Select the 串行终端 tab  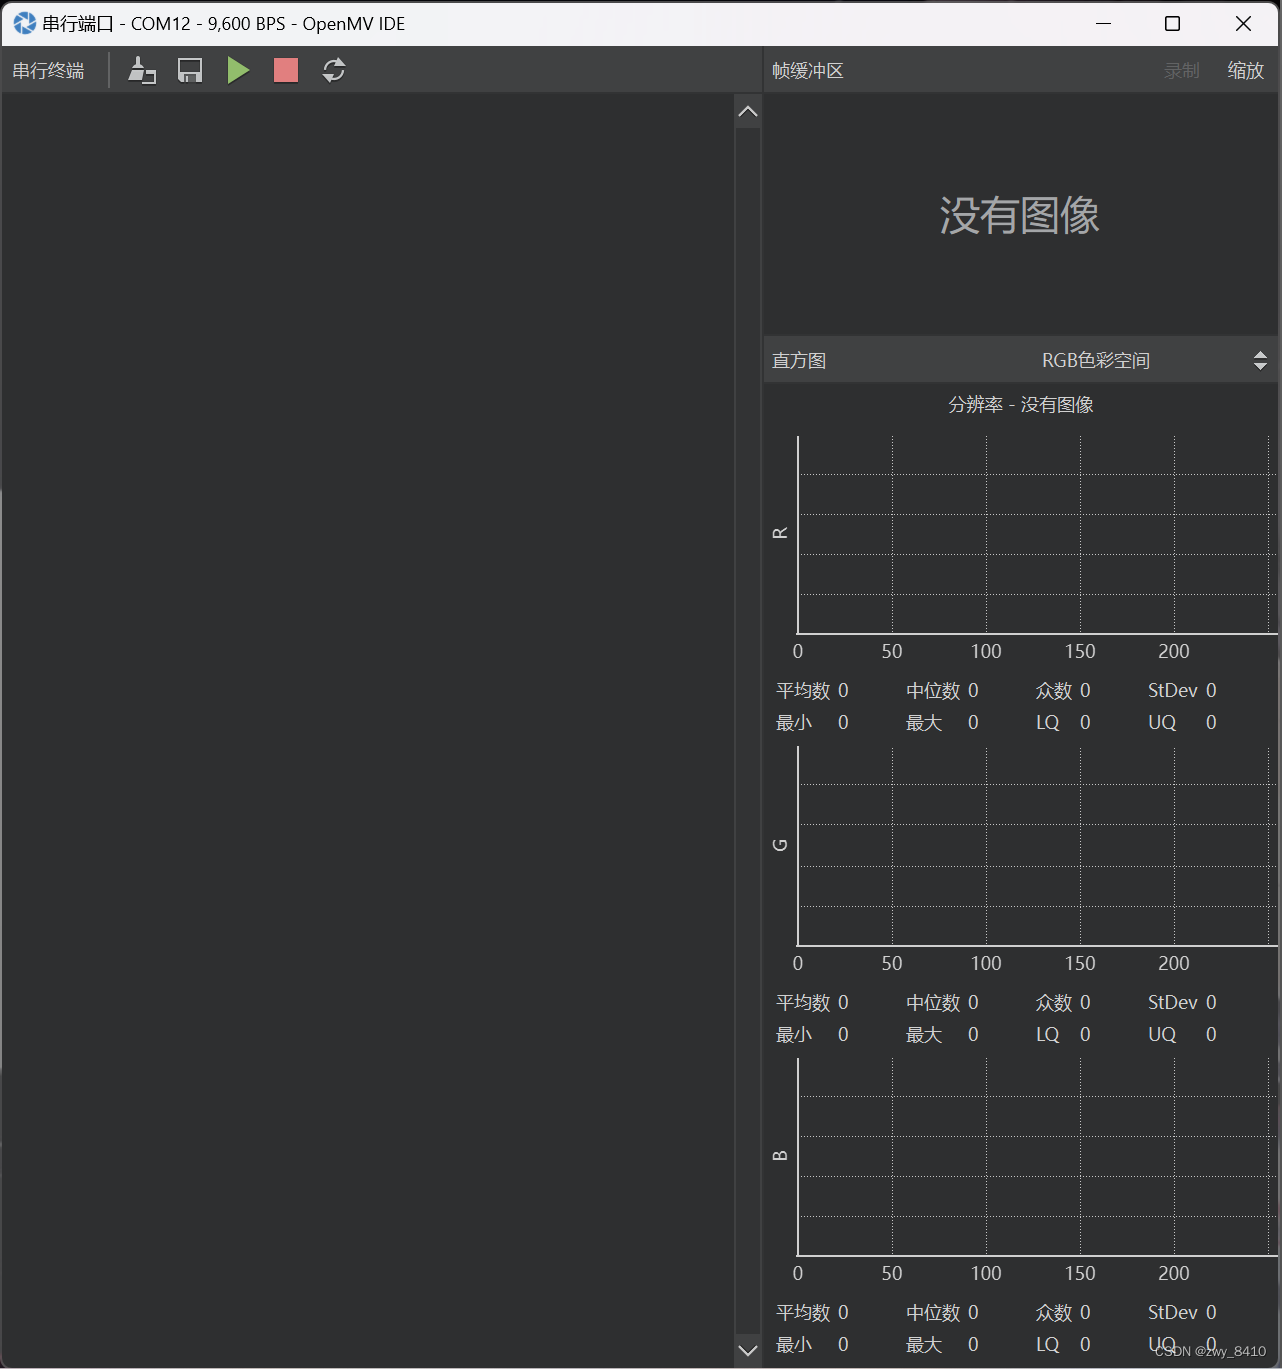click(47, 70)
